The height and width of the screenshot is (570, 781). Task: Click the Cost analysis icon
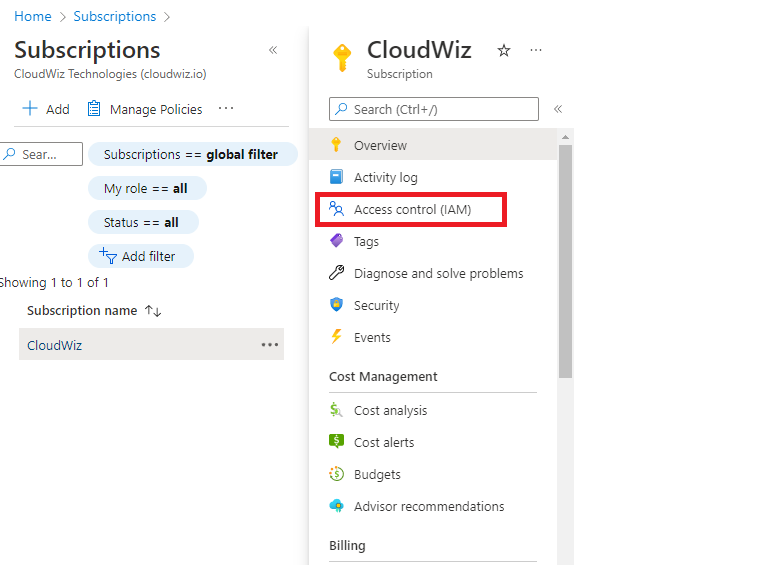(337, 411)
